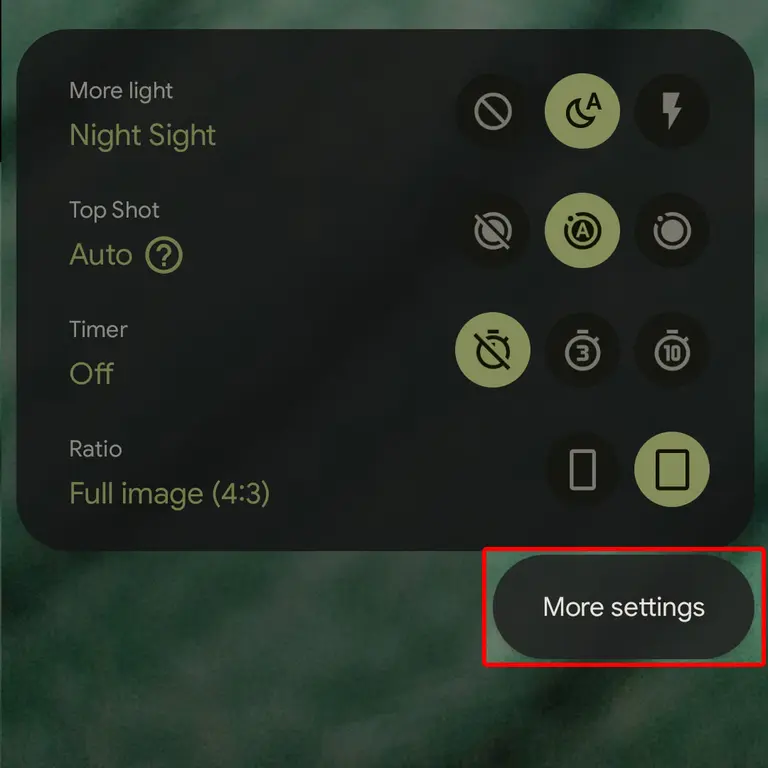Disable Top Shot with the crossed-out icon
Screen dimensions: 768x768
pos(493,230)
